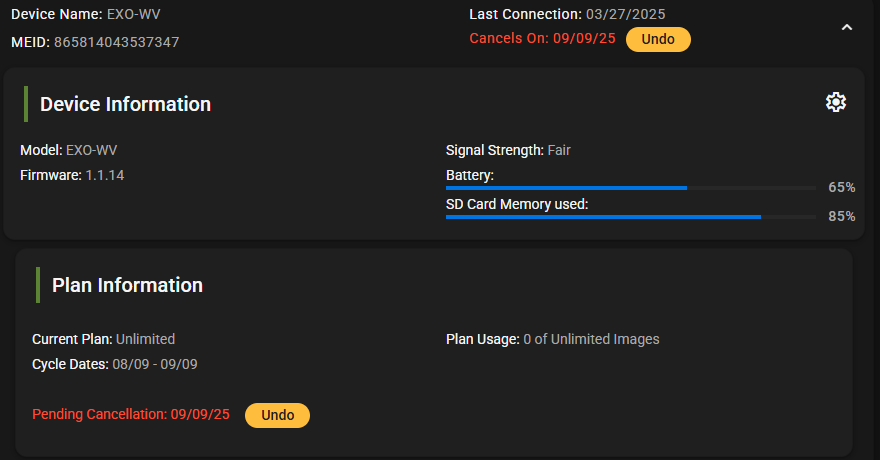Click the 85% memory percentage label

[841, 216]
